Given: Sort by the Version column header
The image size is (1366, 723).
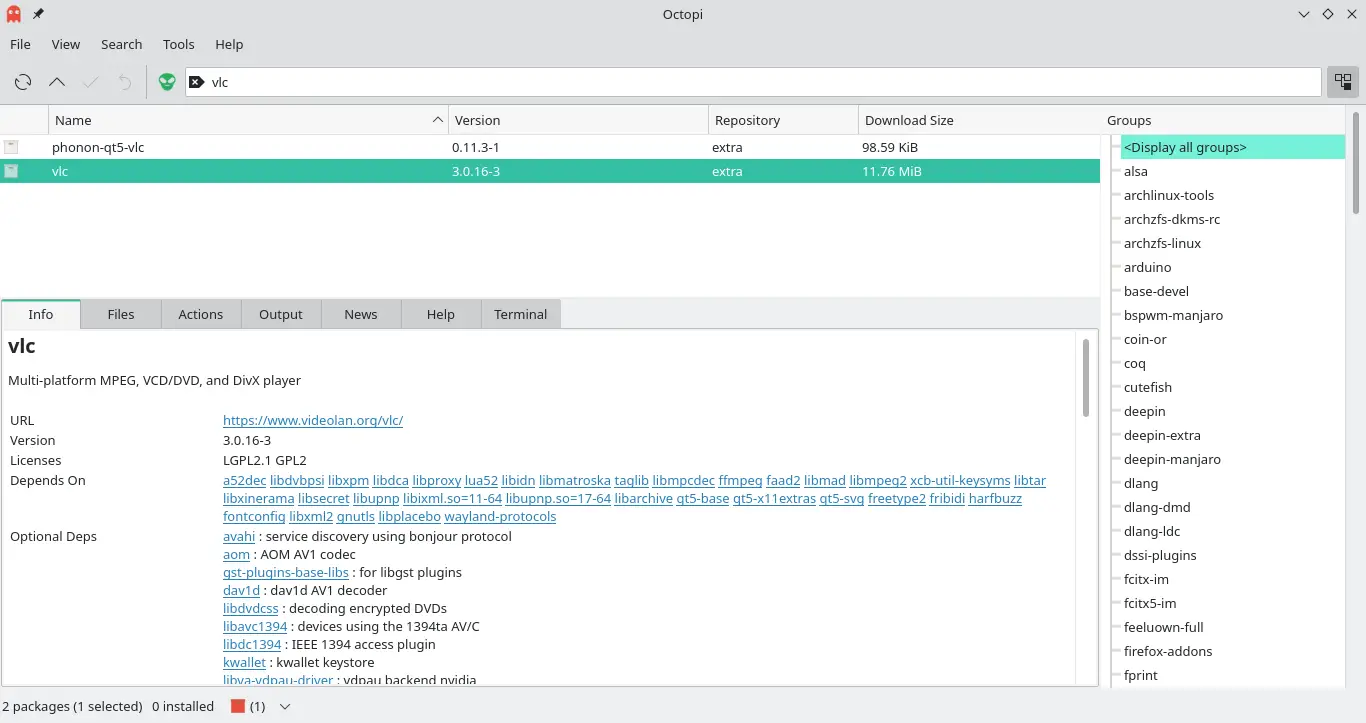Looking at the screenshot, I should (578, 120).
